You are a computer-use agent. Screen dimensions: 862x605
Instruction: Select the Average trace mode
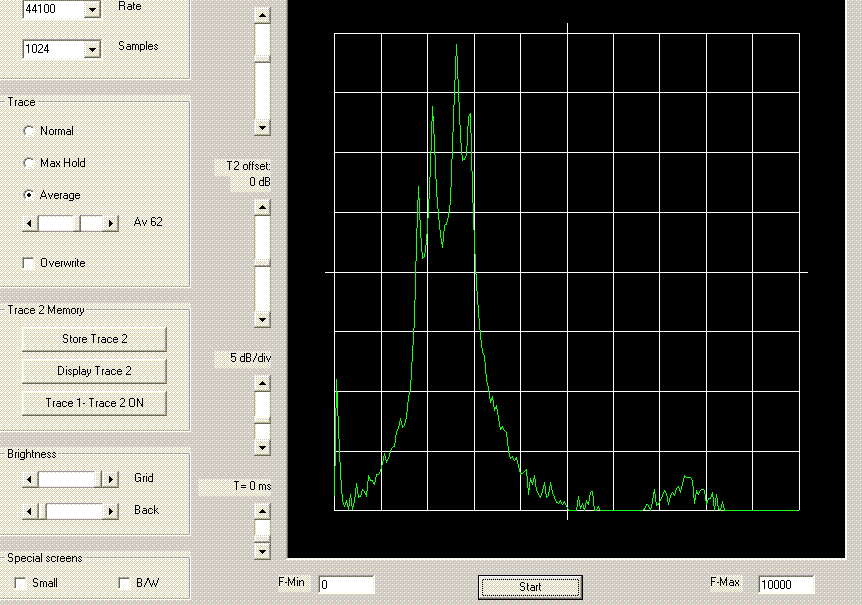click(x=29, y=195)
